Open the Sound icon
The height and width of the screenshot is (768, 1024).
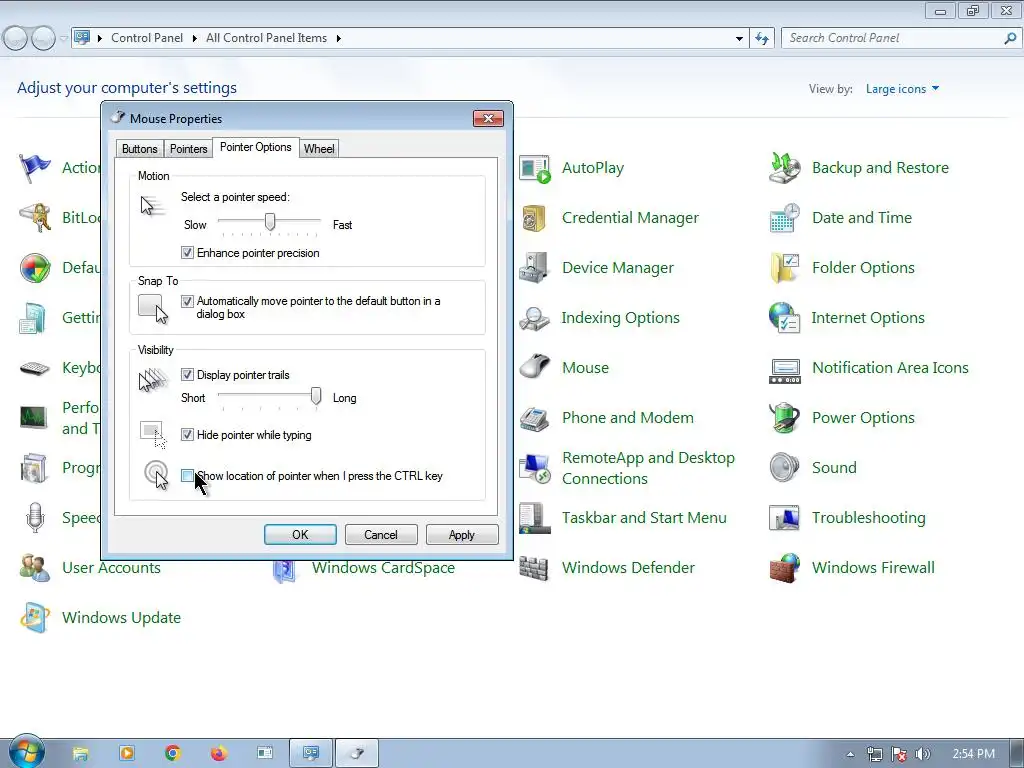tap(784, 468)
